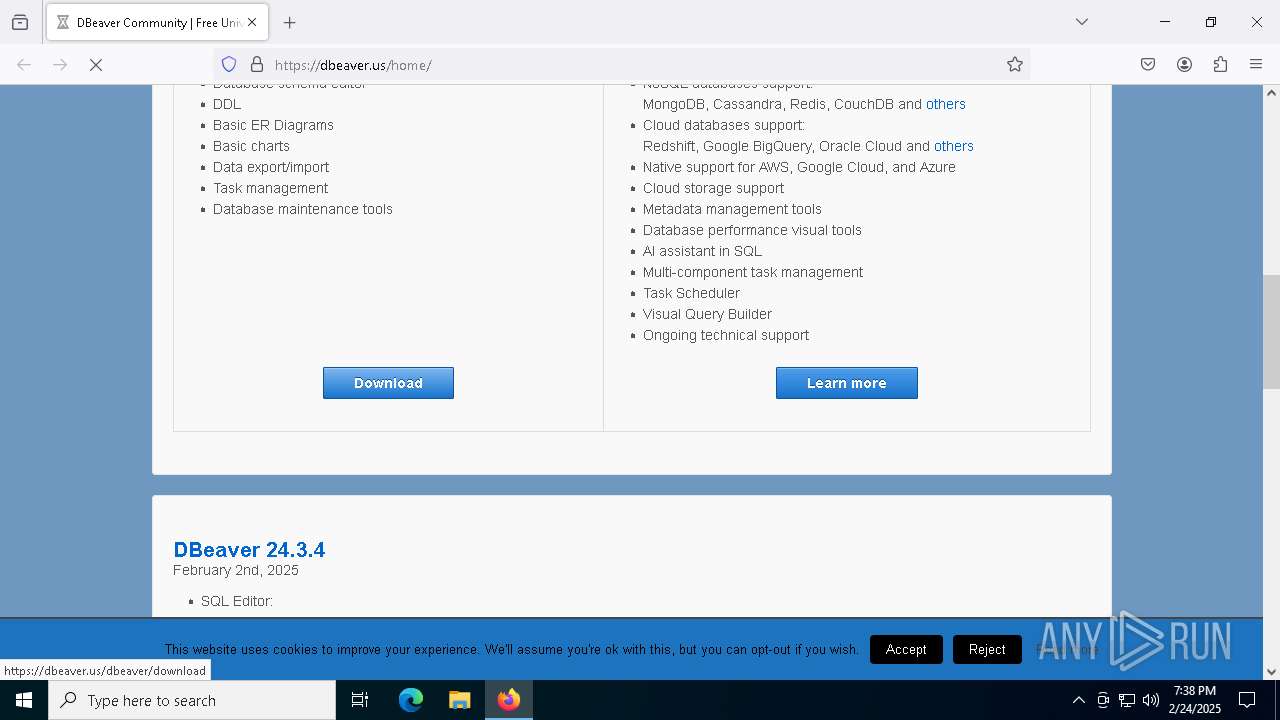Click 'AI assistant in SQL' text
Screen dimensions: 1280x720
pos(702,251)
